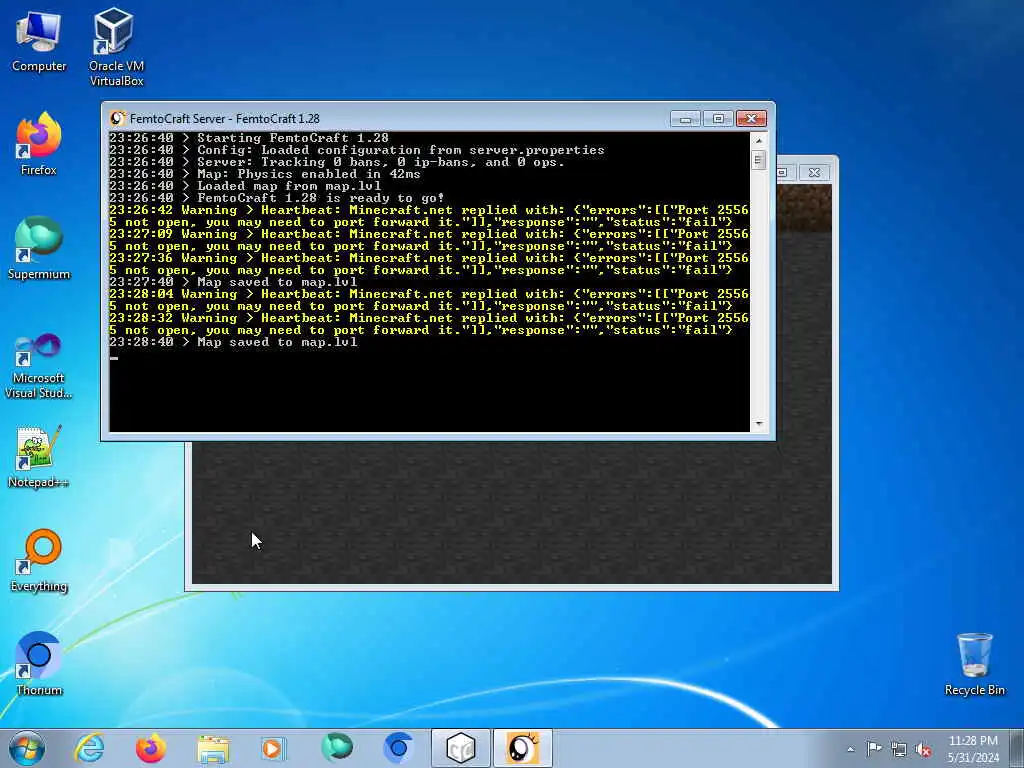Click the console scrollbar thumb

click(758, 160)
